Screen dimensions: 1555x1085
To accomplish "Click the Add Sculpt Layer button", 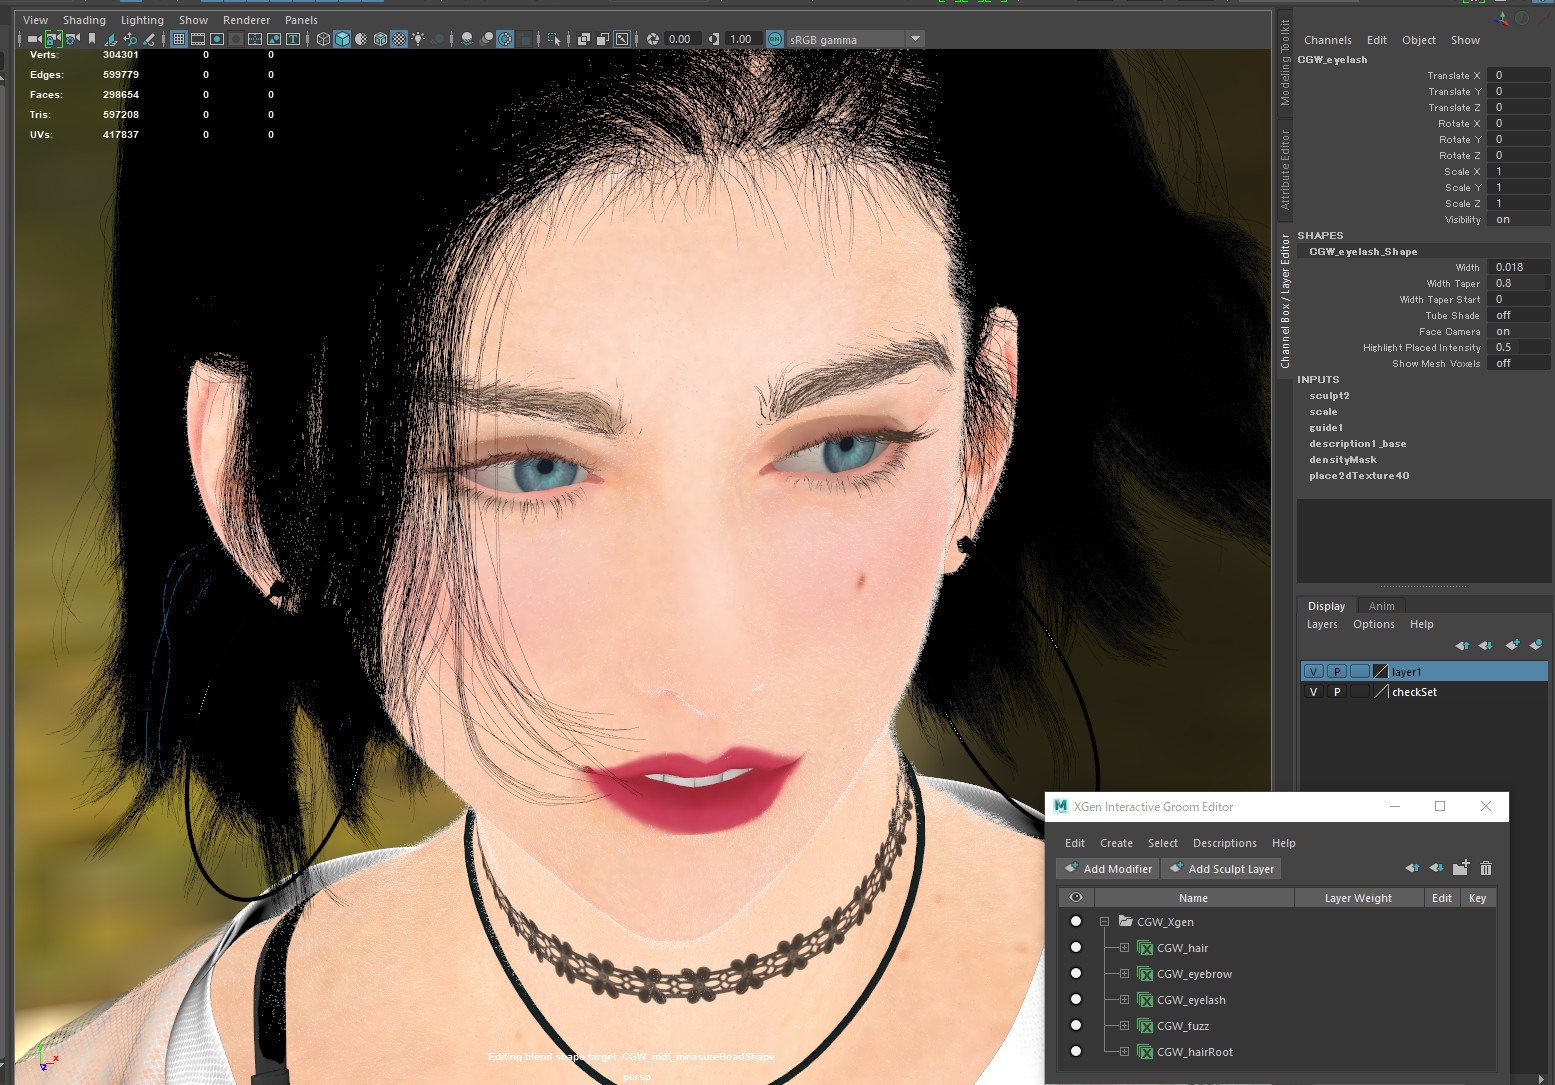I will tap(1221, 869).
